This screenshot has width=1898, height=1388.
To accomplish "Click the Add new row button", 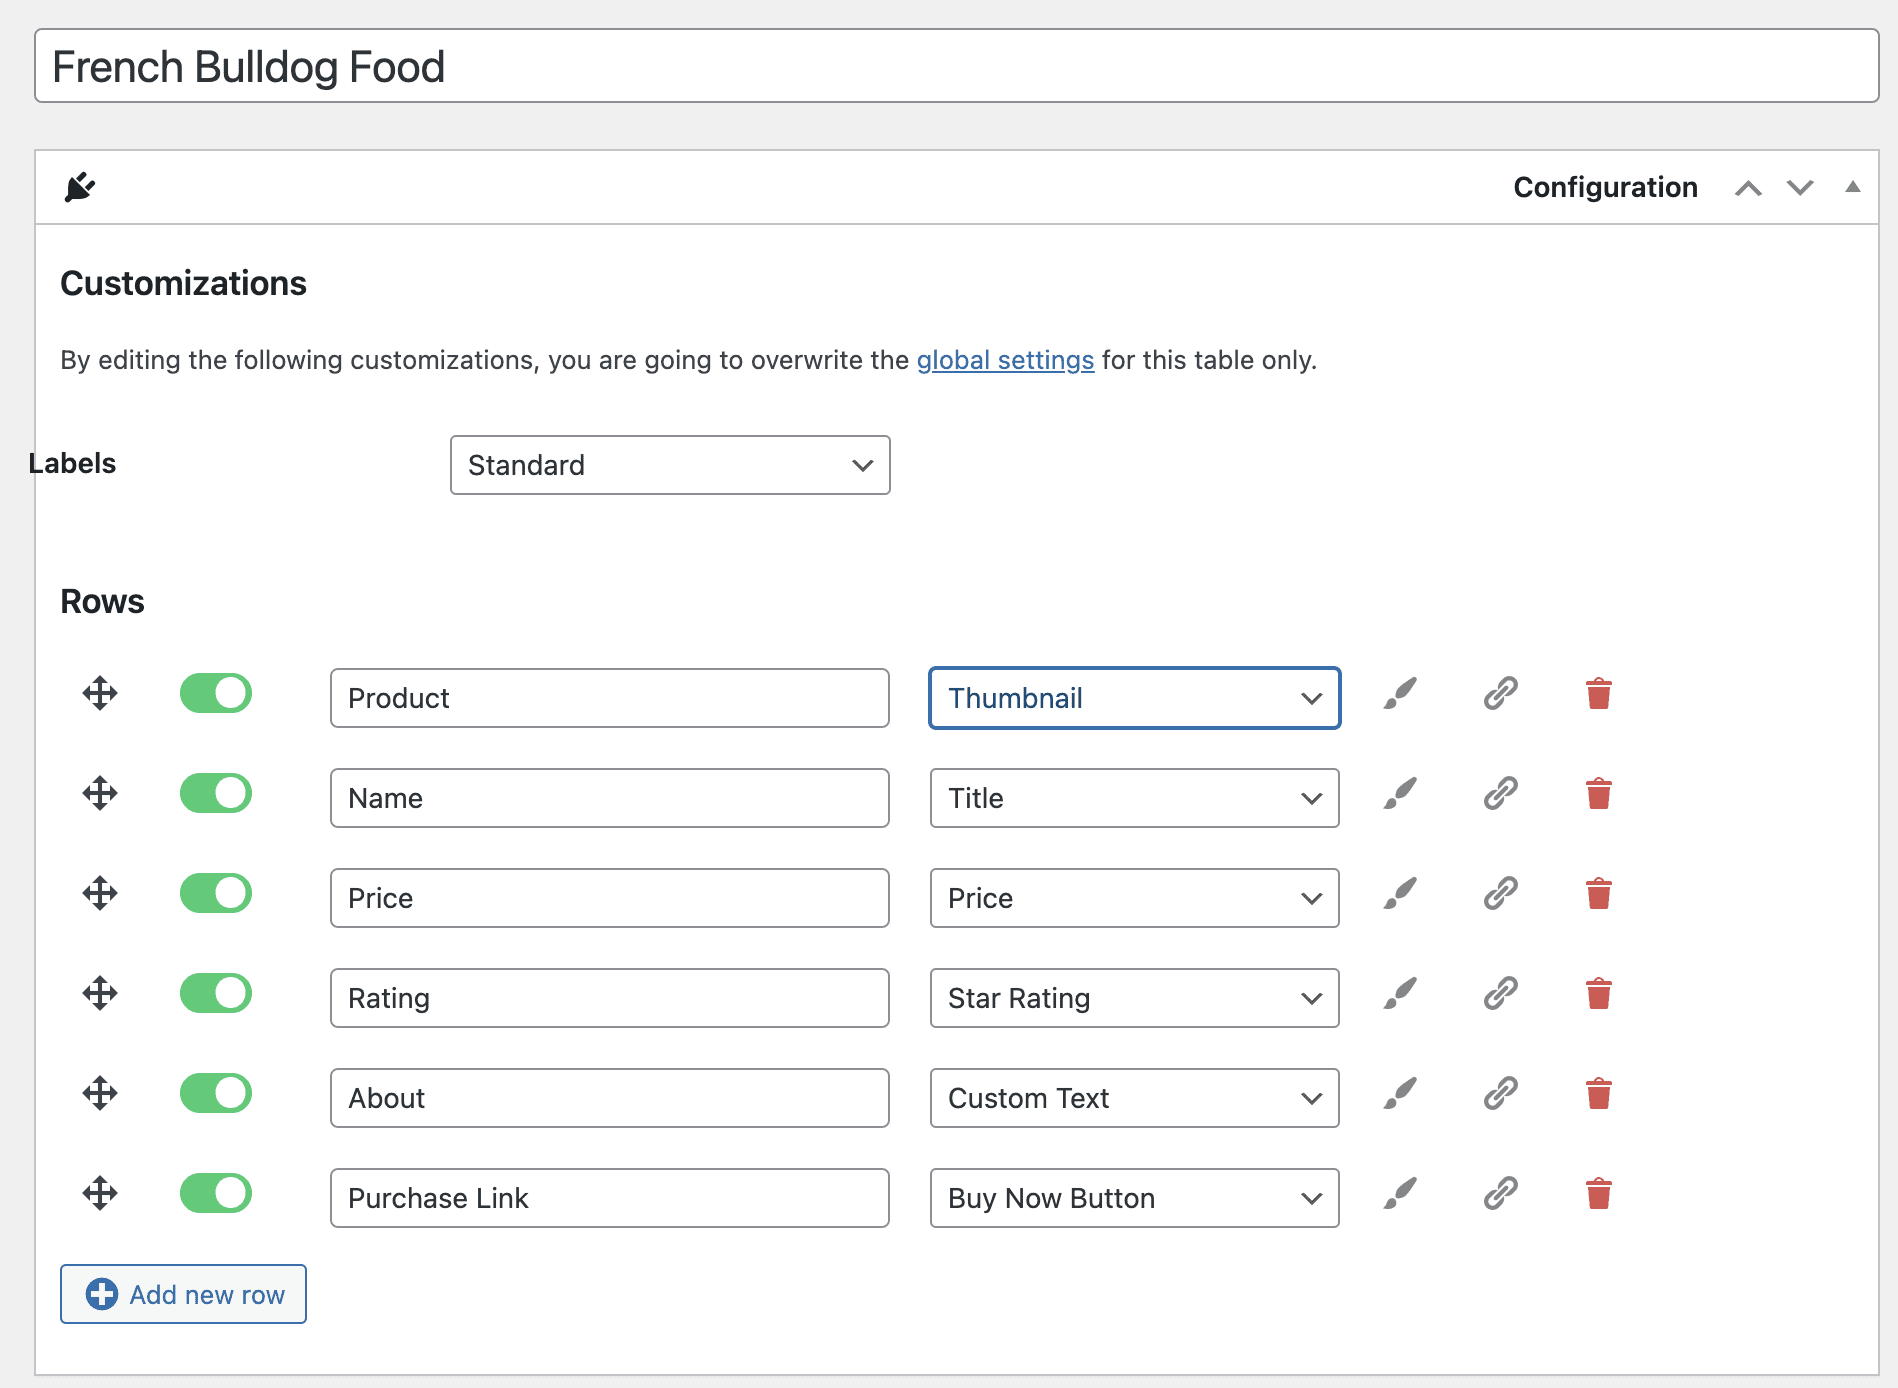I will tap(183, 1293).
